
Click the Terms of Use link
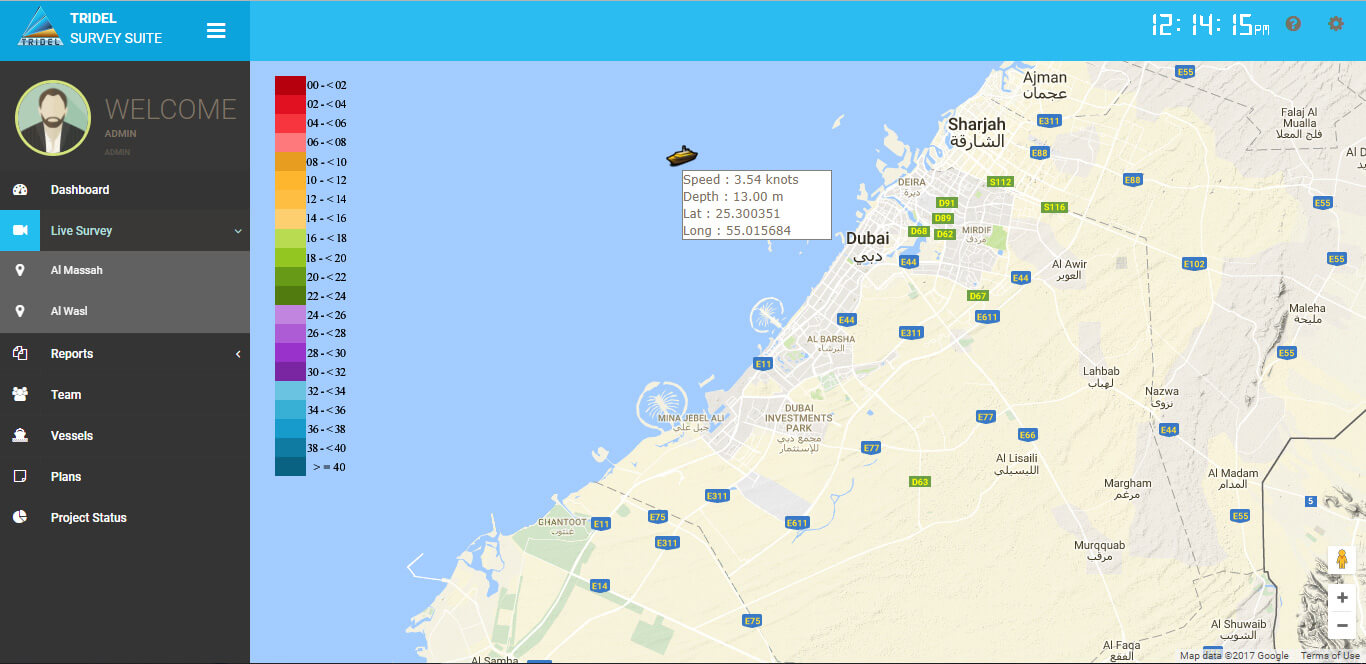pos(1330,656)
